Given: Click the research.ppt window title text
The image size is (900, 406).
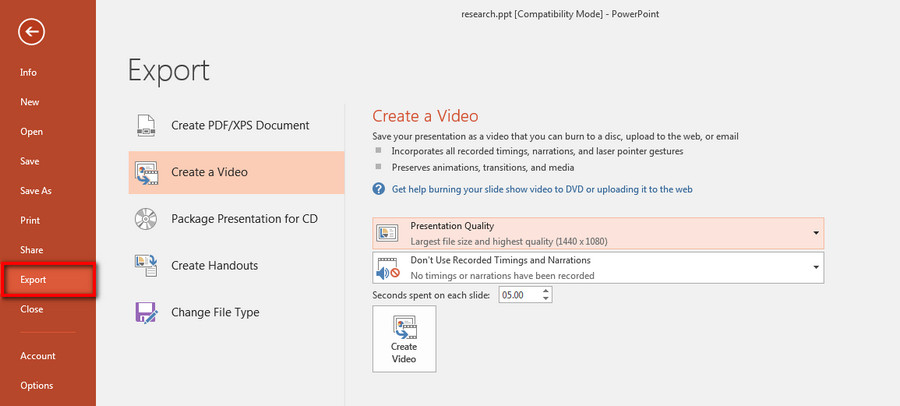Looking at the screenshot, I should point(560,14).
